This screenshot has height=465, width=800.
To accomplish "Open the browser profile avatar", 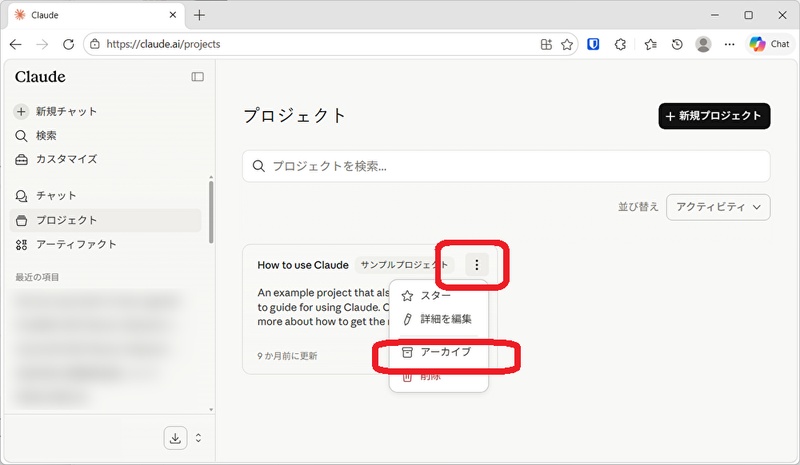I will tap(703, 44).
